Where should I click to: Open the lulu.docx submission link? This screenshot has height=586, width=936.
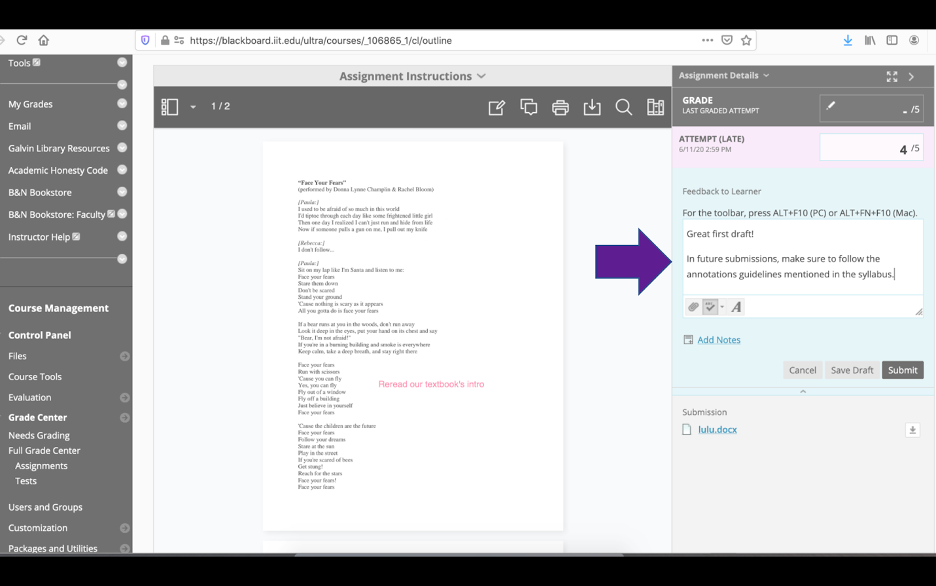tap(718, 430)
